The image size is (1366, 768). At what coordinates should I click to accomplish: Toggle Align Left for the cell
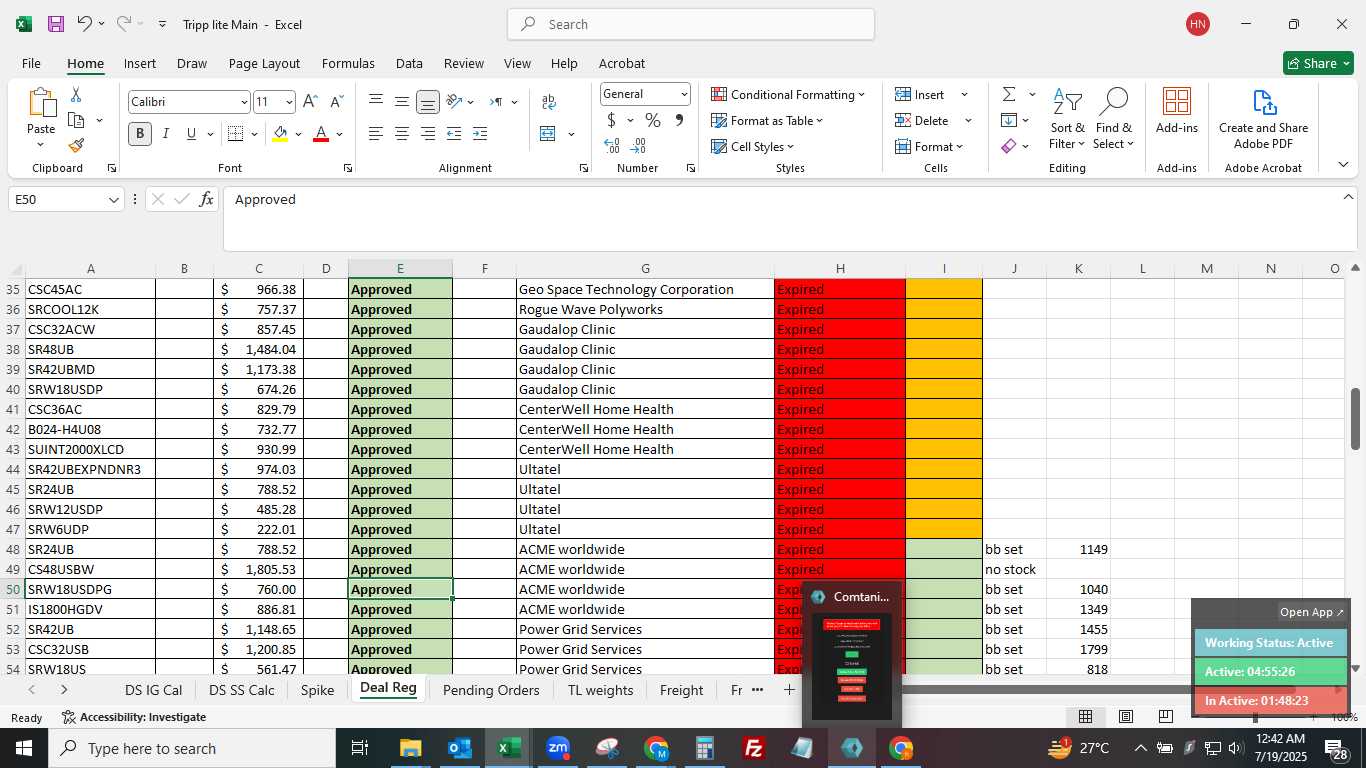[x=376, y=133]
